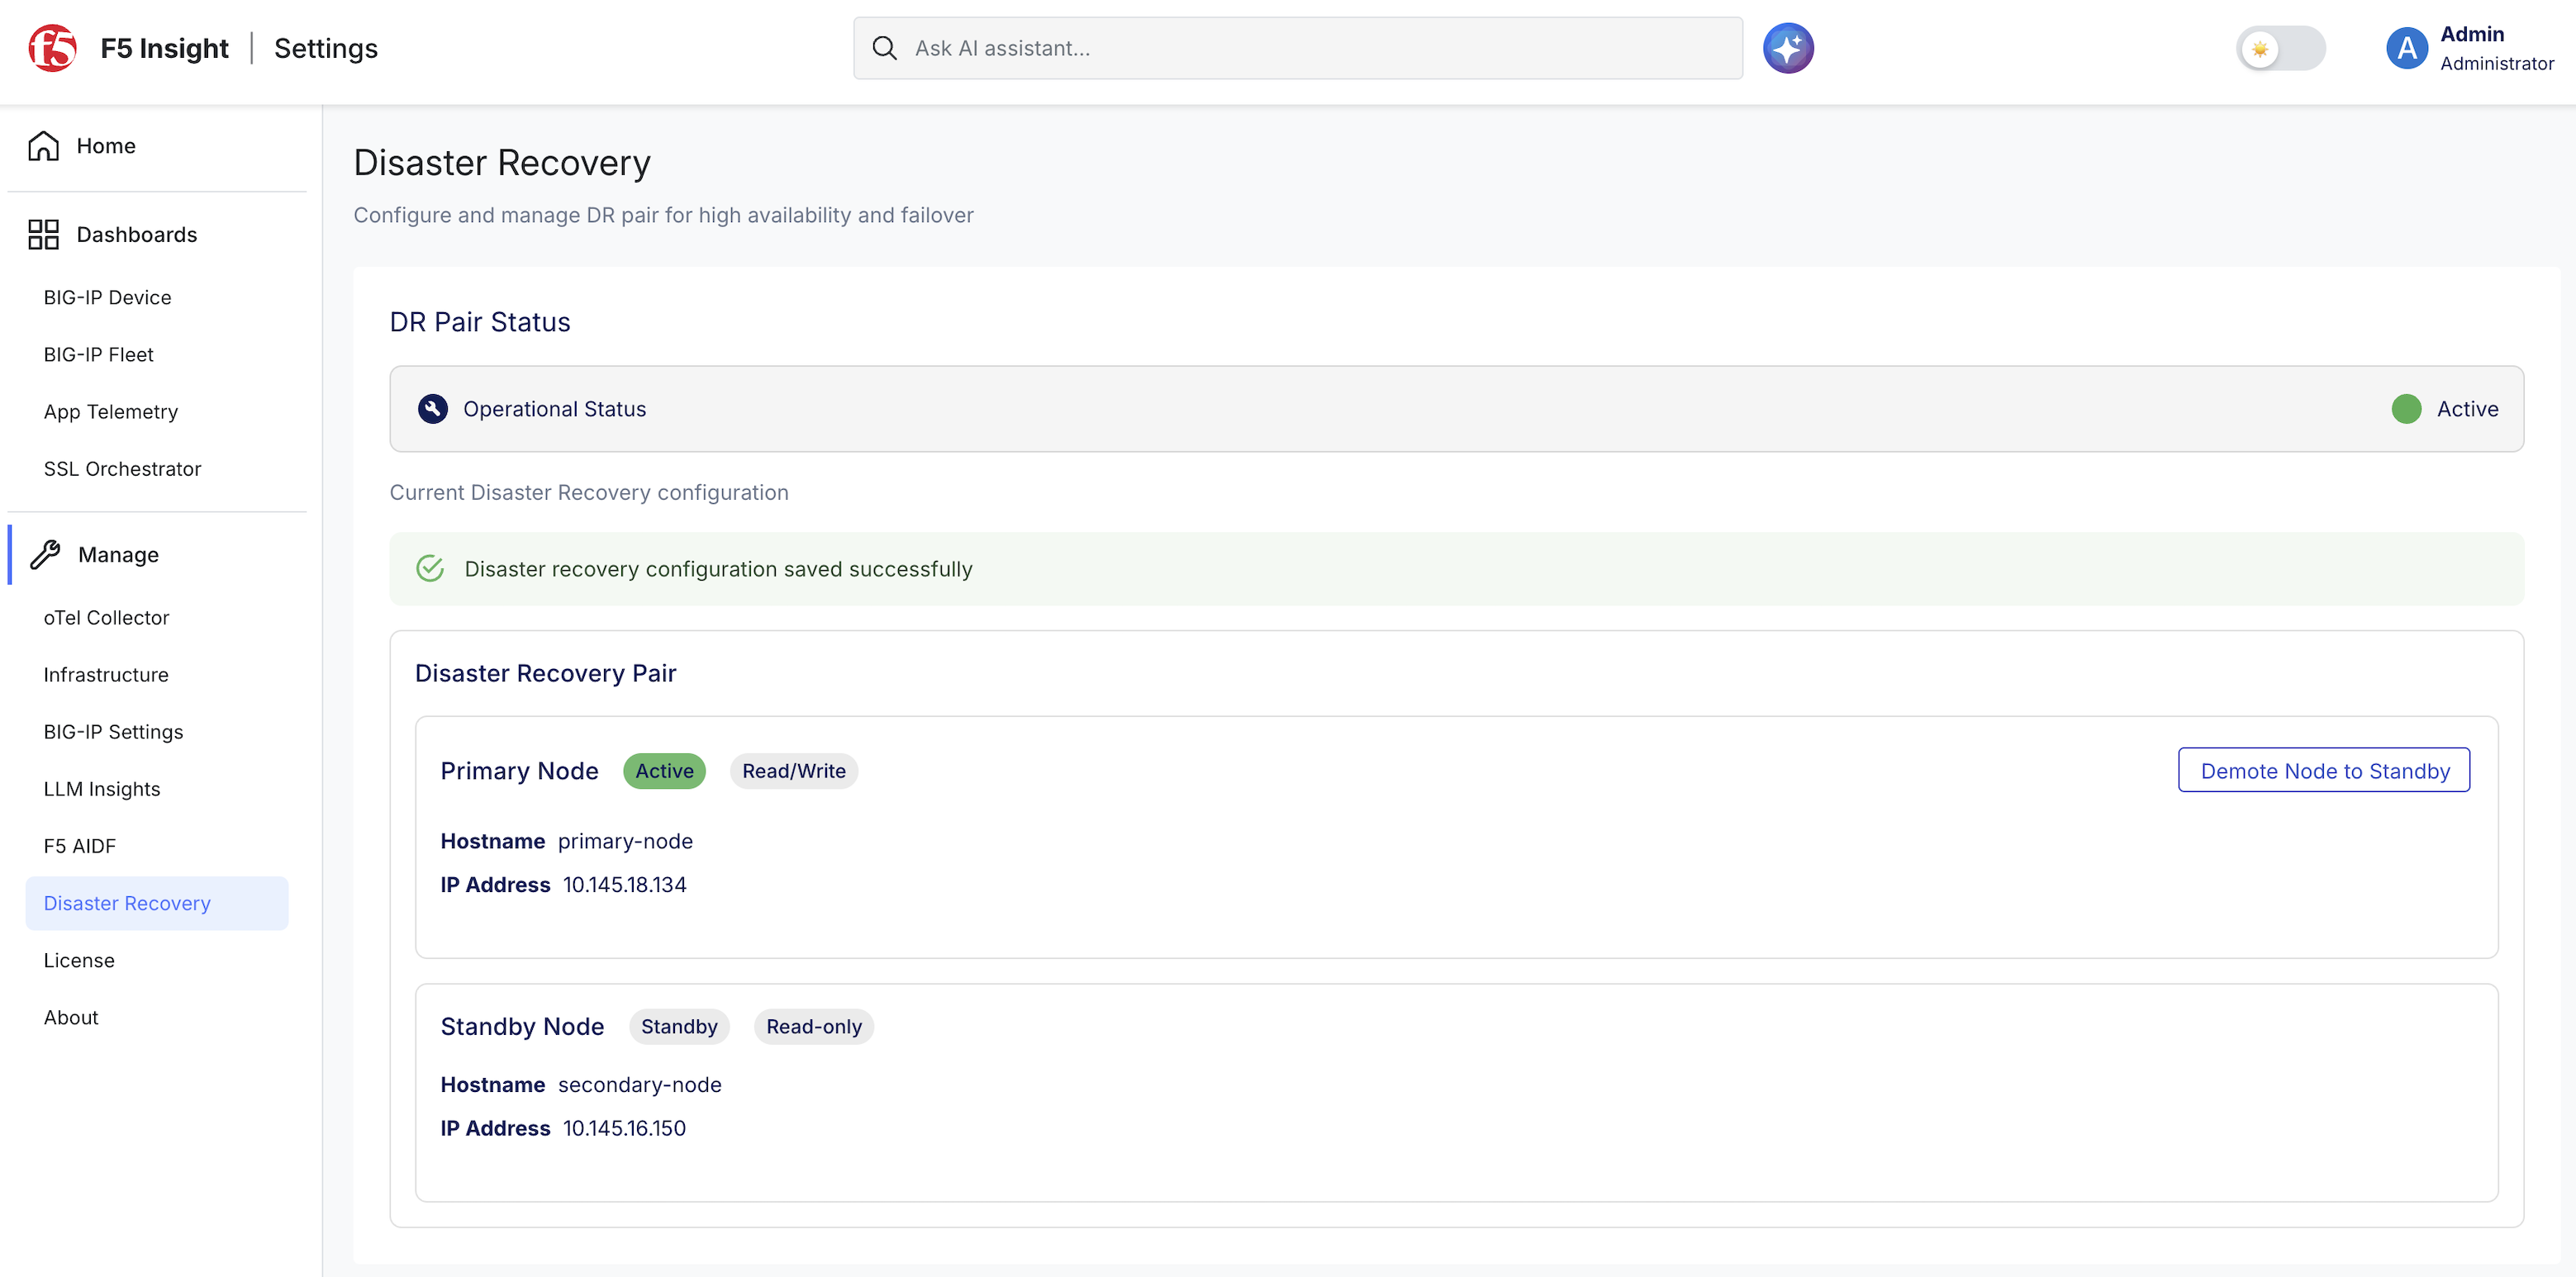Open the AI assistant sparkle icon
The height and width of the screenshot is (1277, 2576).
tap(1788, 48)
